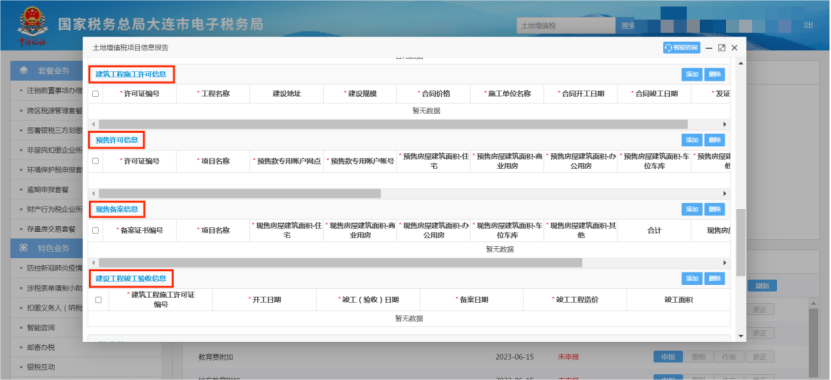Click 刷新 button in background page
This screenshot has width=831, height=380.
coord(762,286)
